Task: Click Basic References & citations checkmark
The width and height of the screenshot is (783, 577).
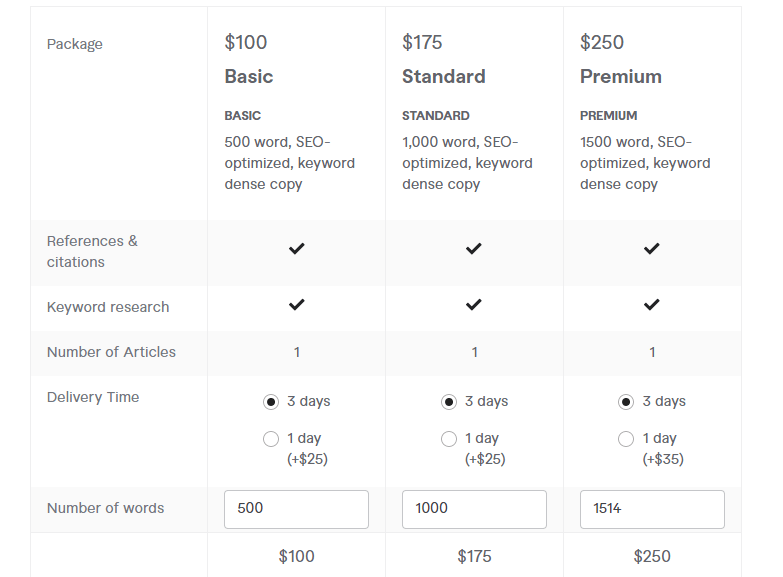Action: [296, 249]
